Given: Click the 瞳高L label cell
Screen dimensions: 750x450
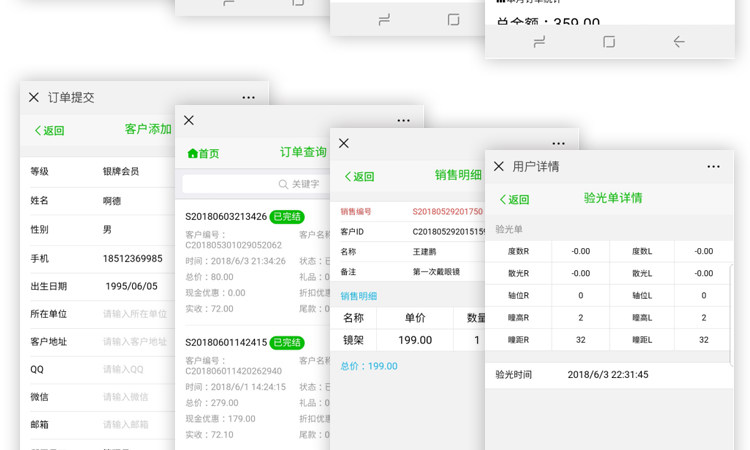Looking at the screenshot, I should 642,318.
